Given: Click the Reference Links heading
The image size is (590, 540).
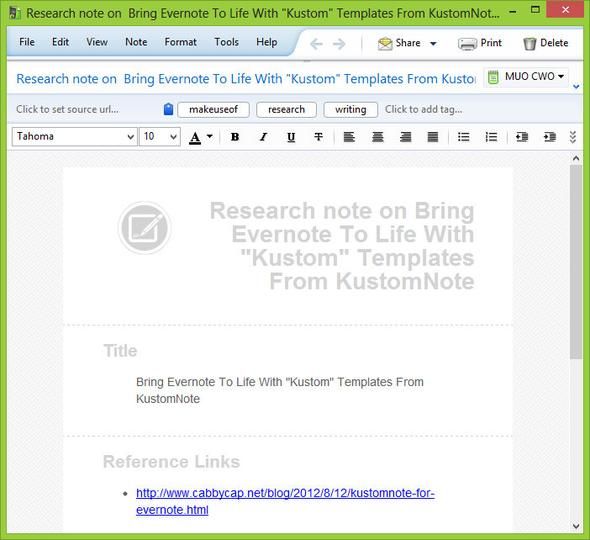Looking at the screenshot, I should (x=172, y=461).
